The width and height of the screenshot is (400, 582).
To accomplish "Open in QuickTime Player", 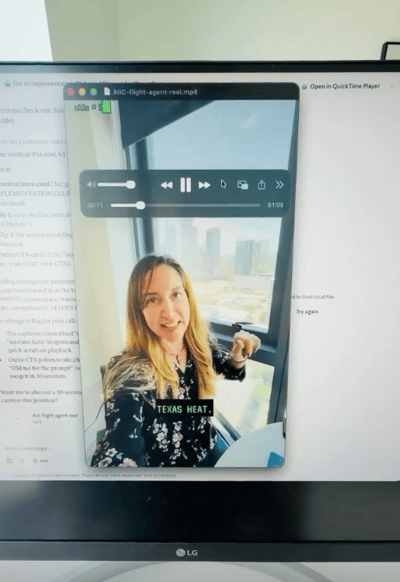I will click(x=345, y=86).
